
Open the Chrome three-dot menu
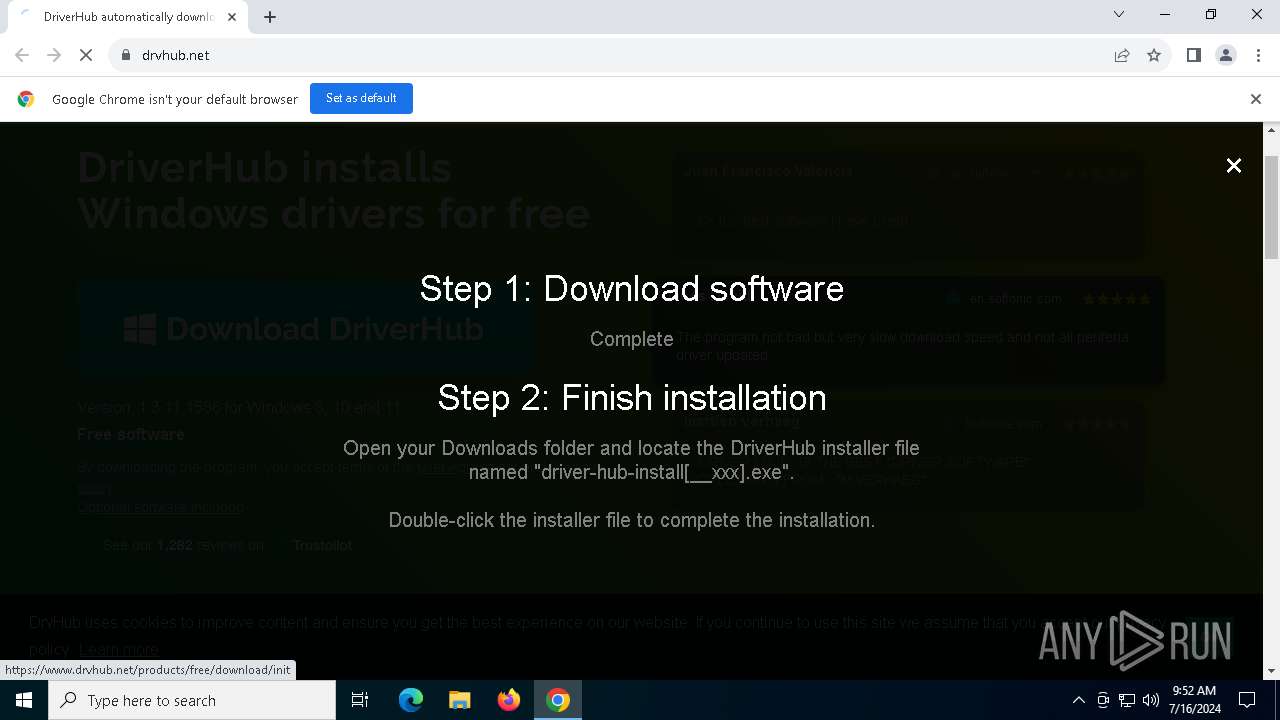pos(1258,55)
